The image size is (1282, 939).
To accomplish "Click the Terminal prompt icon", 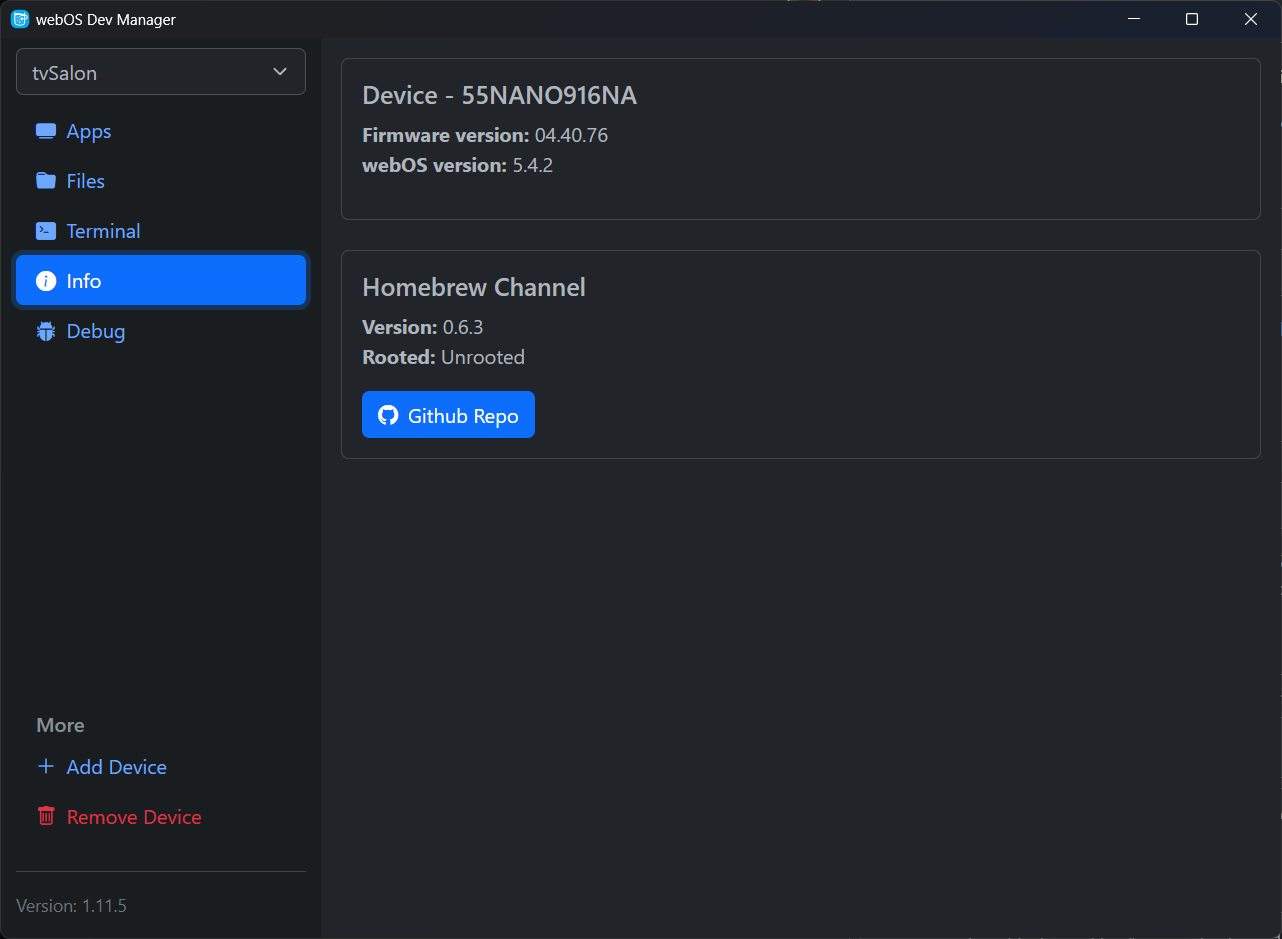I will pos(45,230).
